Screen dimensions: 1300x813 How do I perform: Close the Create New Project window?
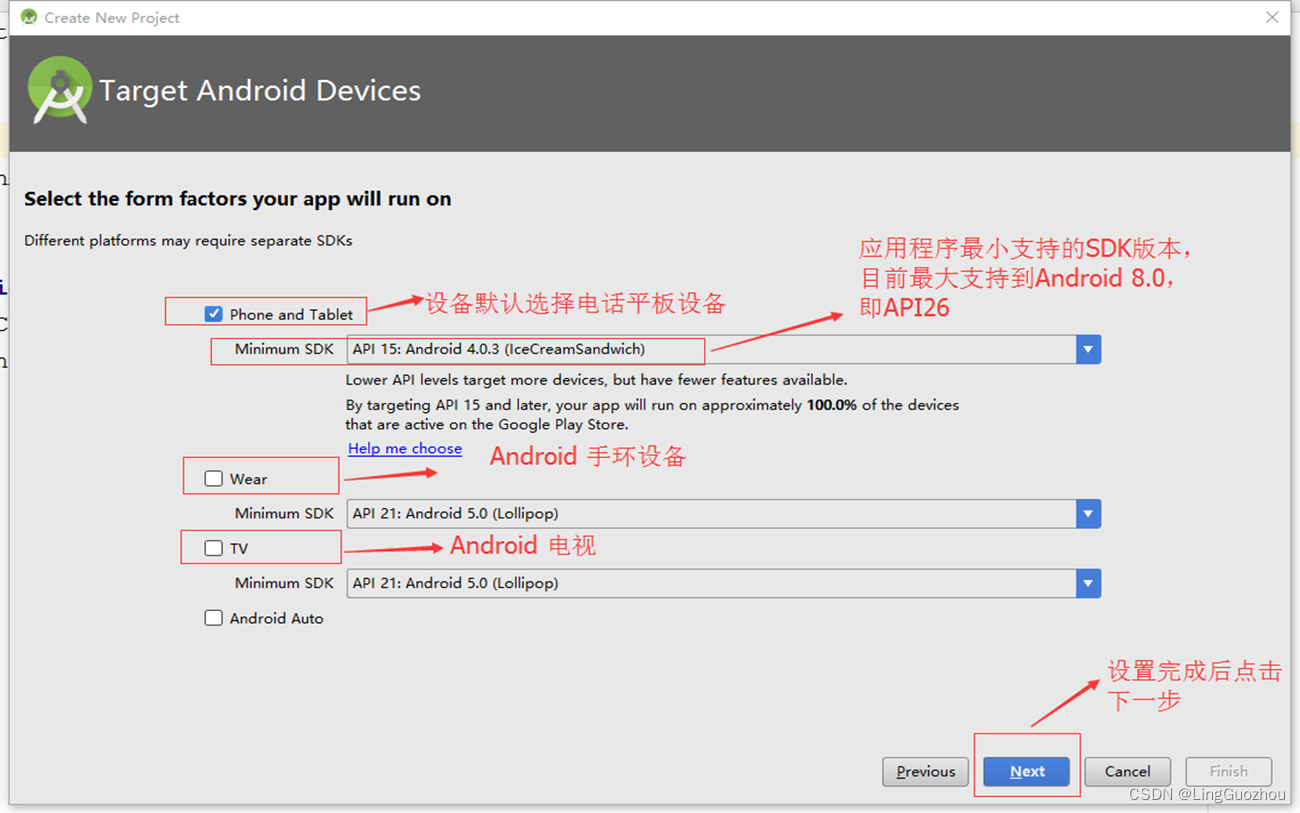[1272, 17]
